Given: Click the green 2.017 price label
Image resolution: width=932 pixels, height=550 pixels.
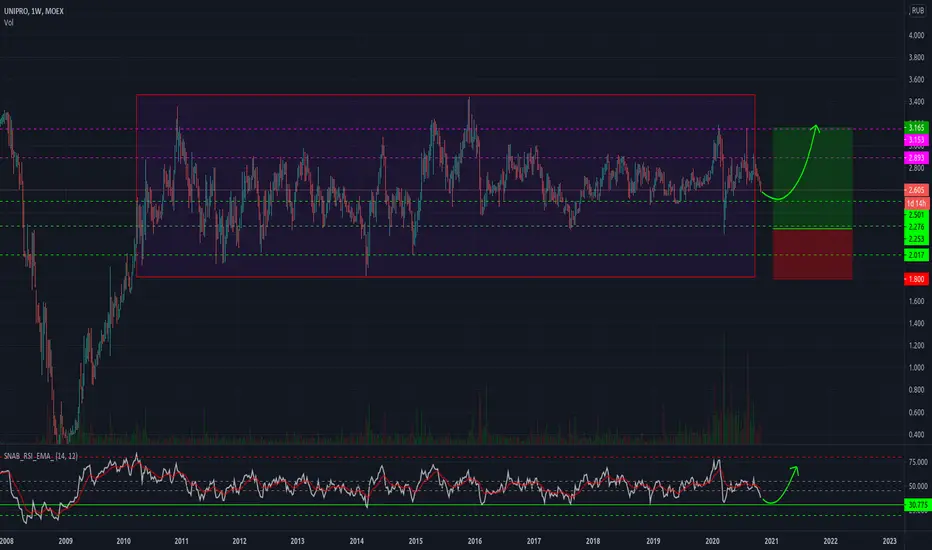Looking at the screenshot, I should (916, 255).
